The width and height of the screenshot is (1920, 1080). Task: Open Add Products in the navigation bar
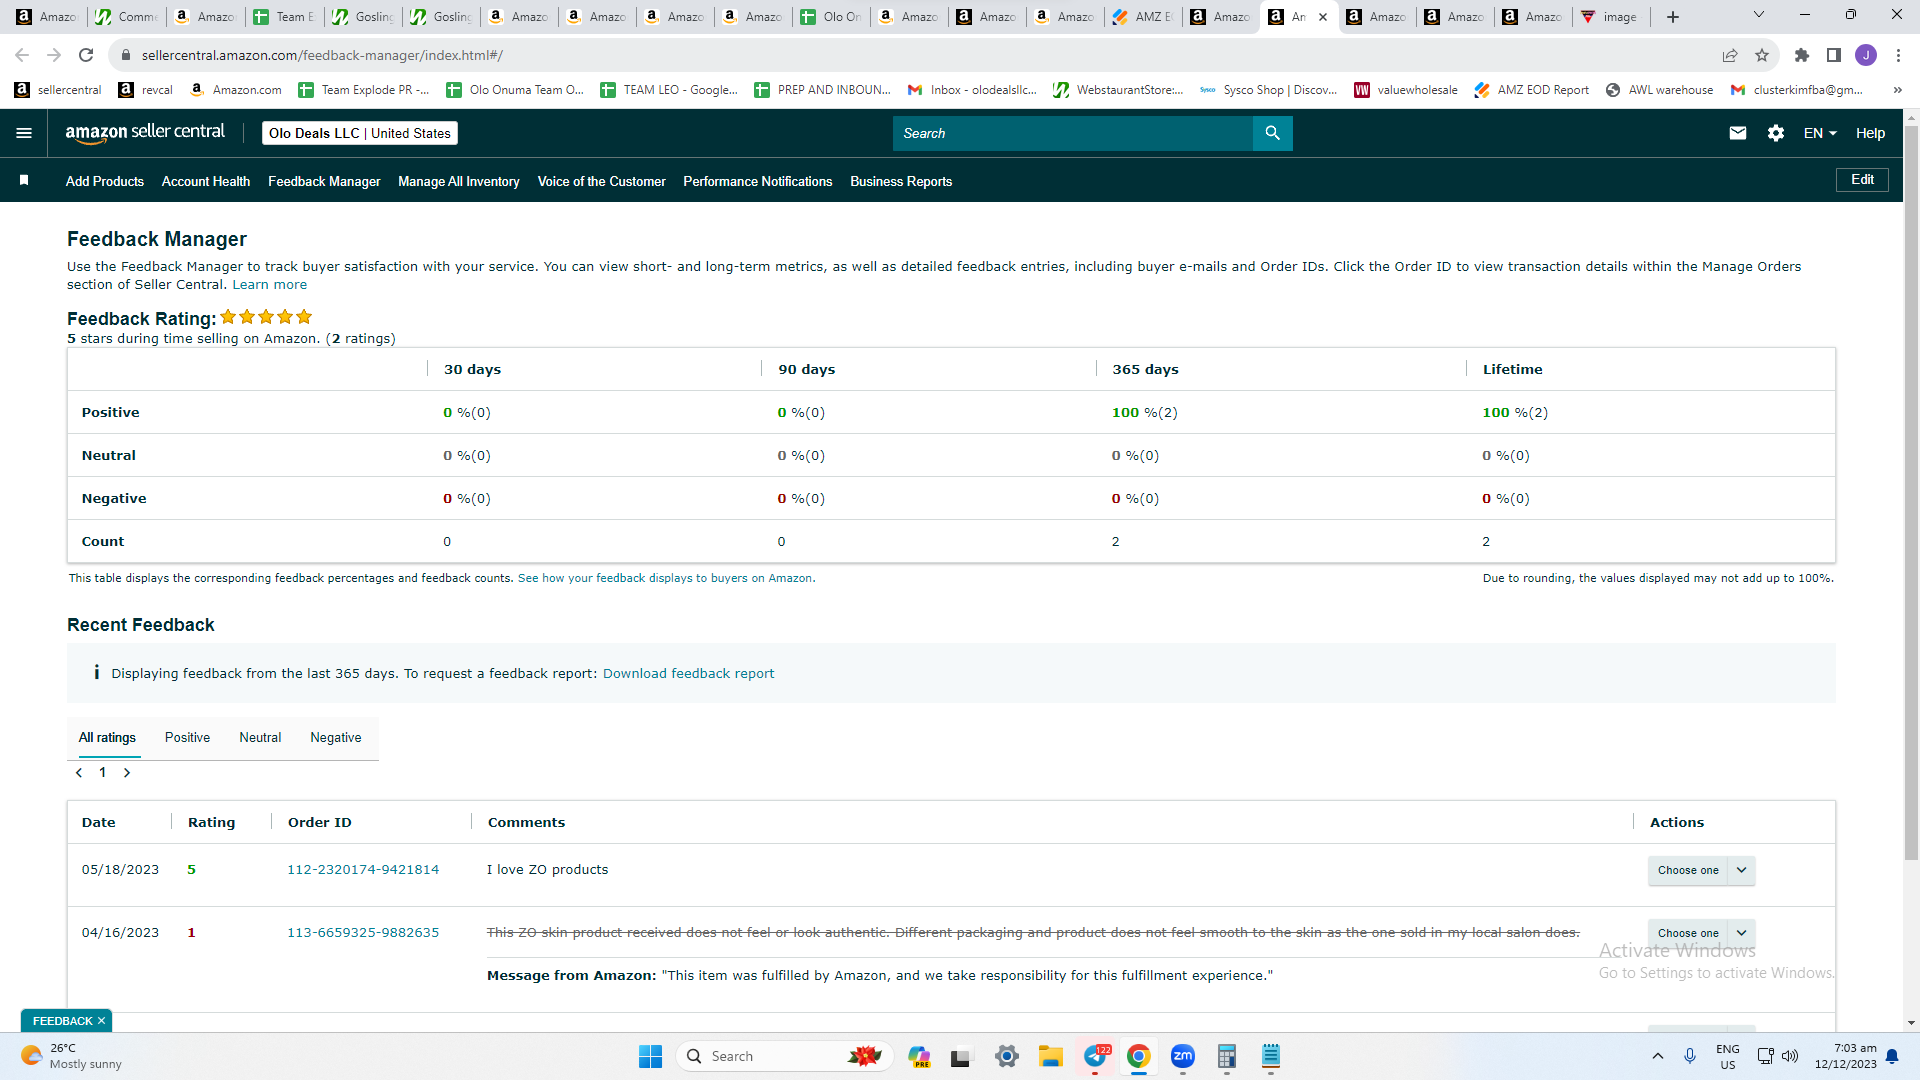pyautogui.click(x=105, y=181)
